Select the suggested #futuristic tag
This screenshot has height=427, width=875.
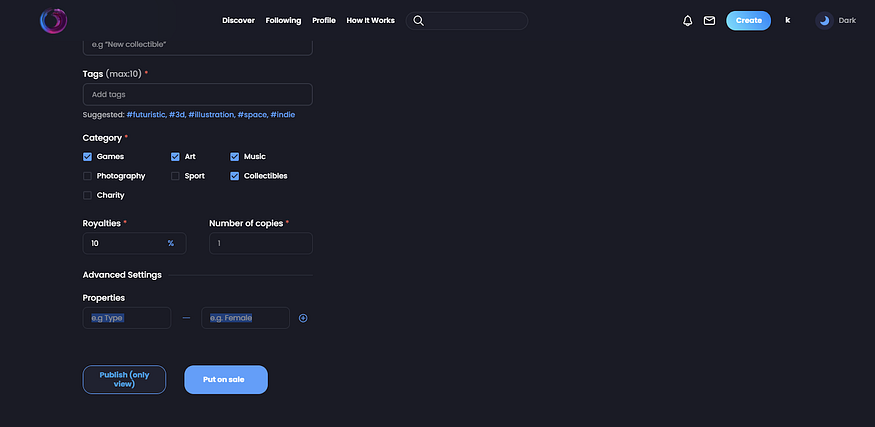(x=146, y=114)
